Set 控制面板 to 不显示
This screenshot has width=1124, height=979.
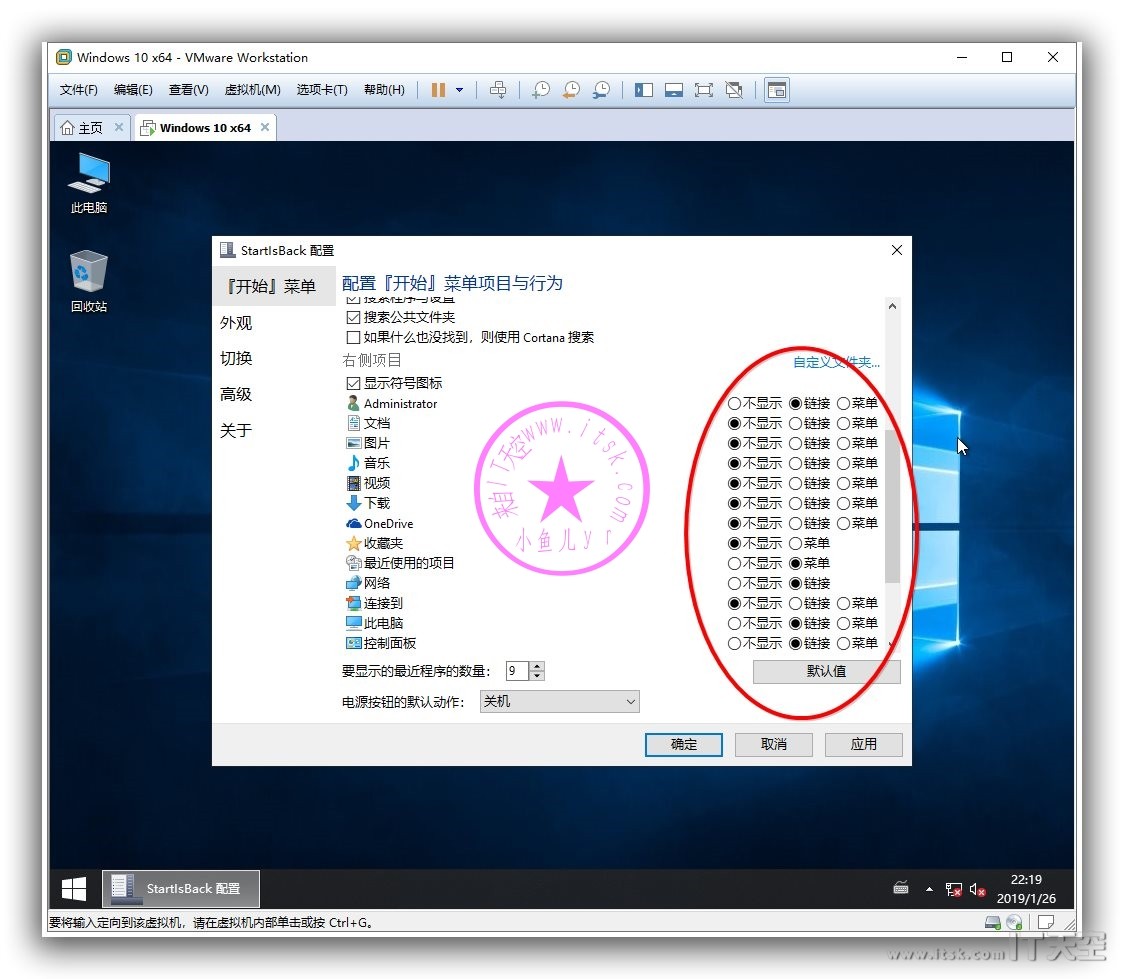click(x=734, y=644)
